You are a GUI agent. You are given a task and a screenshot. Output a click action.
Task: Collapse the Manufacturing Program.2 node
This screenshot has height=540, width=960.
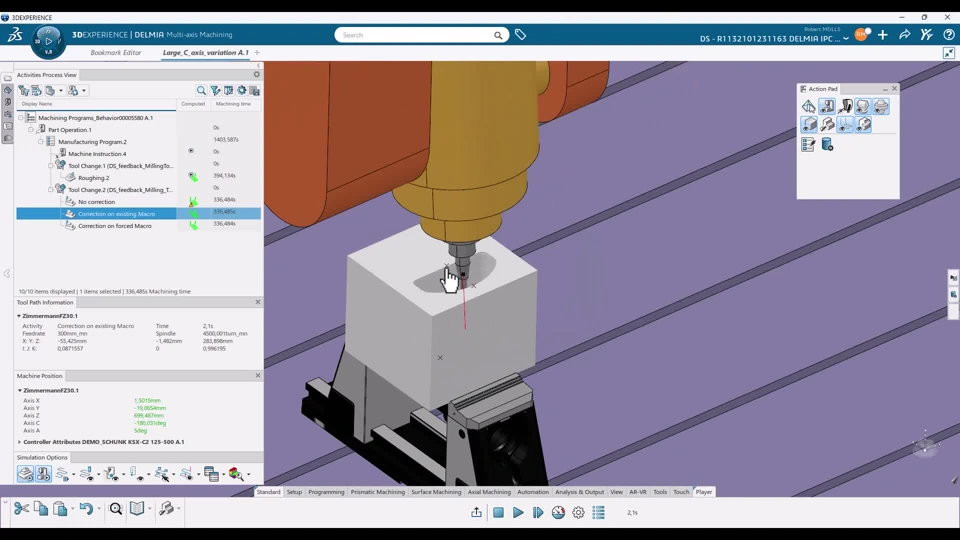pyautogui.click(x=41, y=141)
